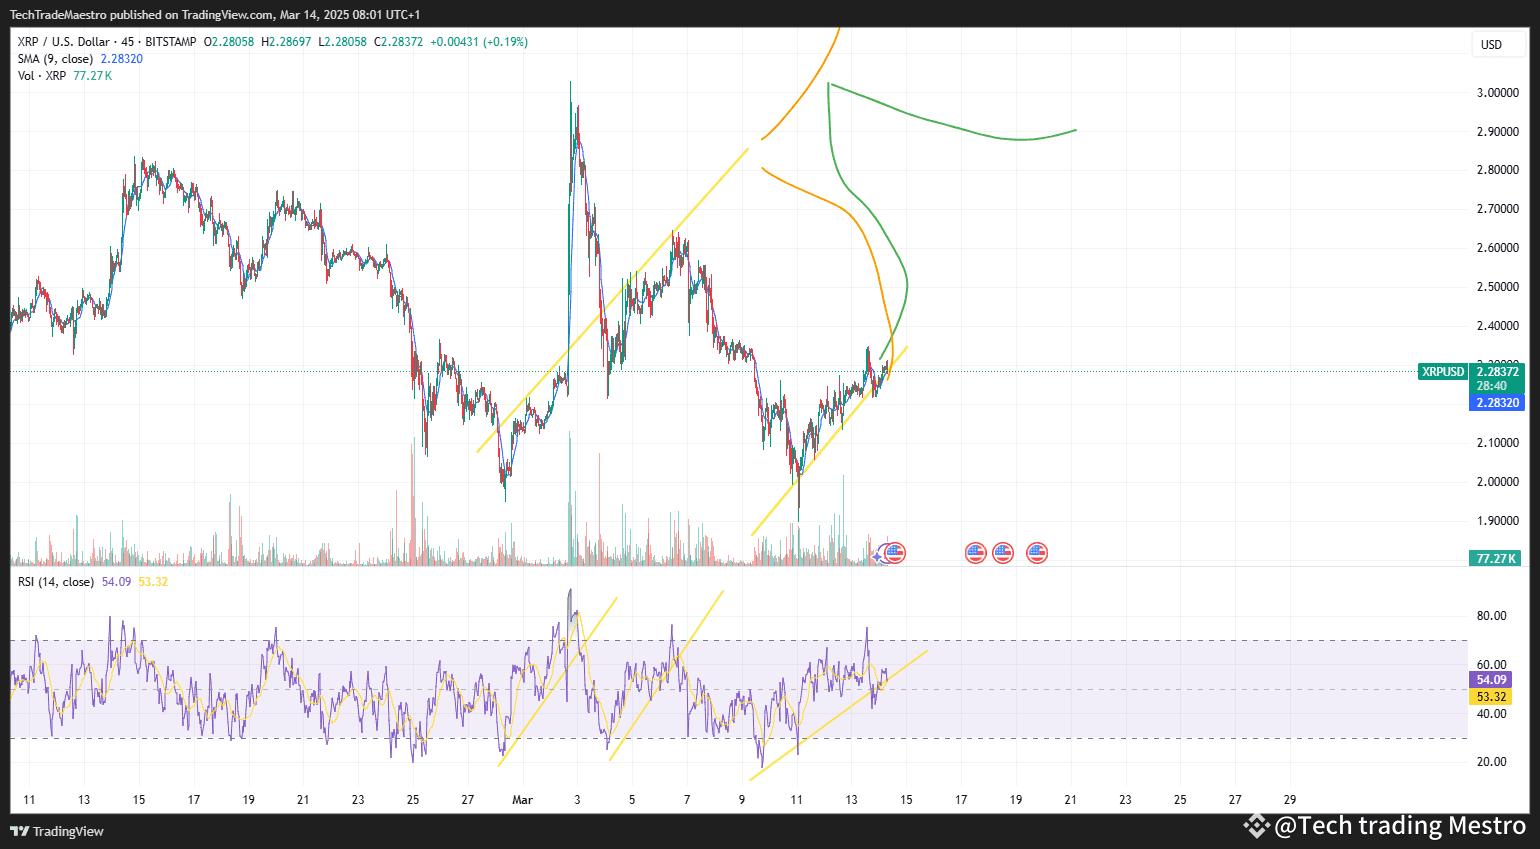Click the change value '+0.00431 (+0.19%)'
Screen dimensions: 1540x849
479,42
